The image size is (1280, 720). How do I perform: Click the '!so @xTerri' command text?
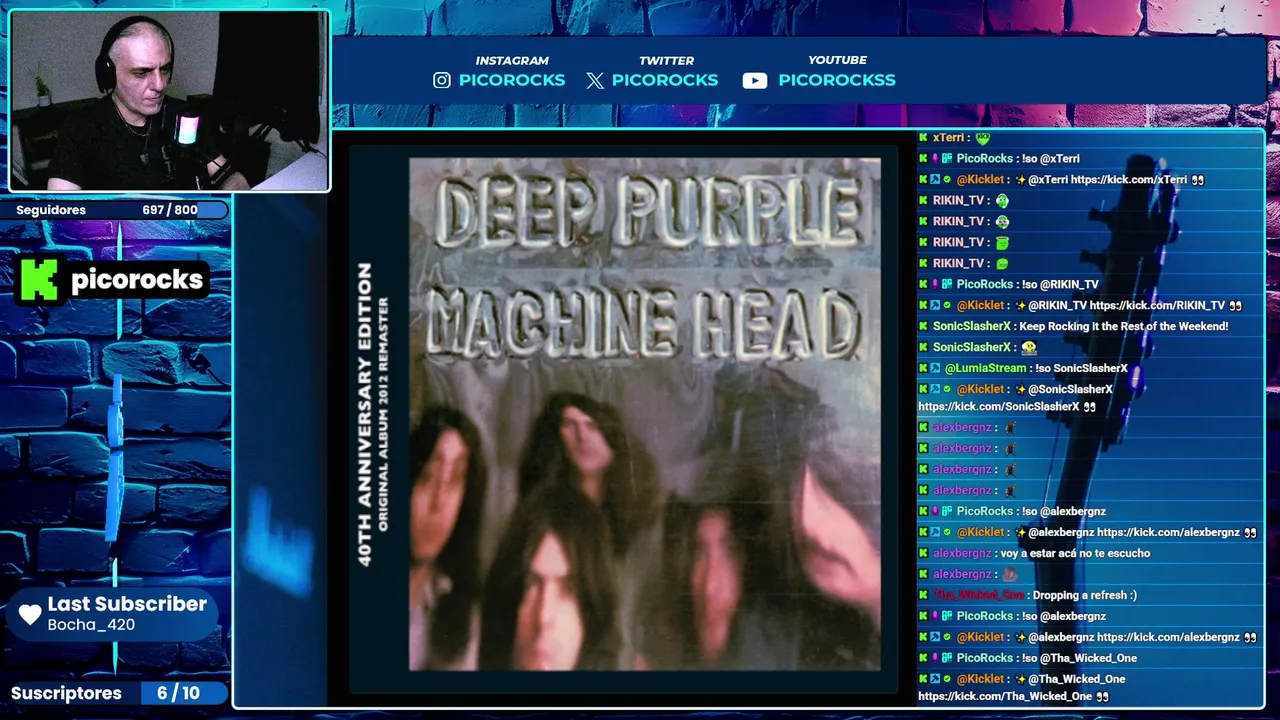pos(1051,159)
